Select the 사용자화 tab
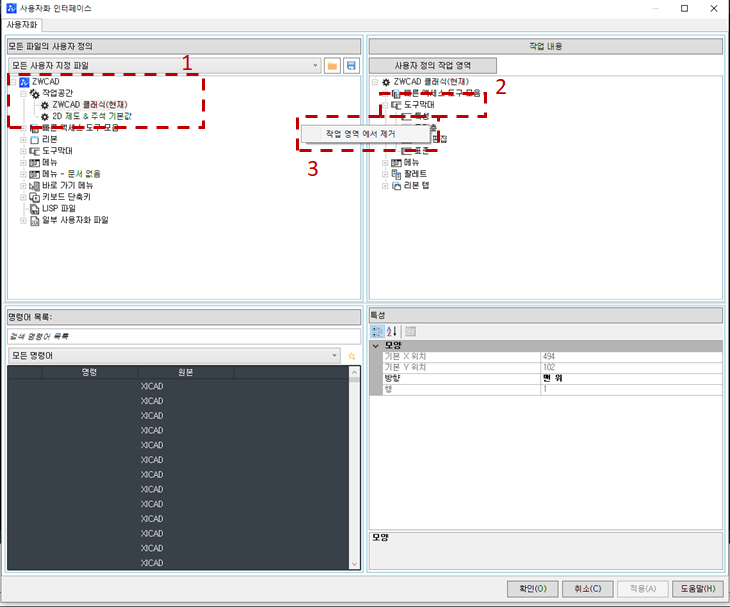Image resolution: width=730 pixels, height=607 pixels. [22, 25]
